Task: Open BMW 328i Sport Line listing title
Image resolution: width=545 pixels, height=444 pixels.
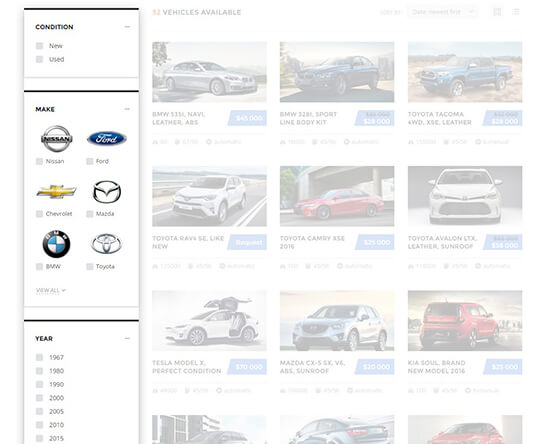Action: (308, 118)
